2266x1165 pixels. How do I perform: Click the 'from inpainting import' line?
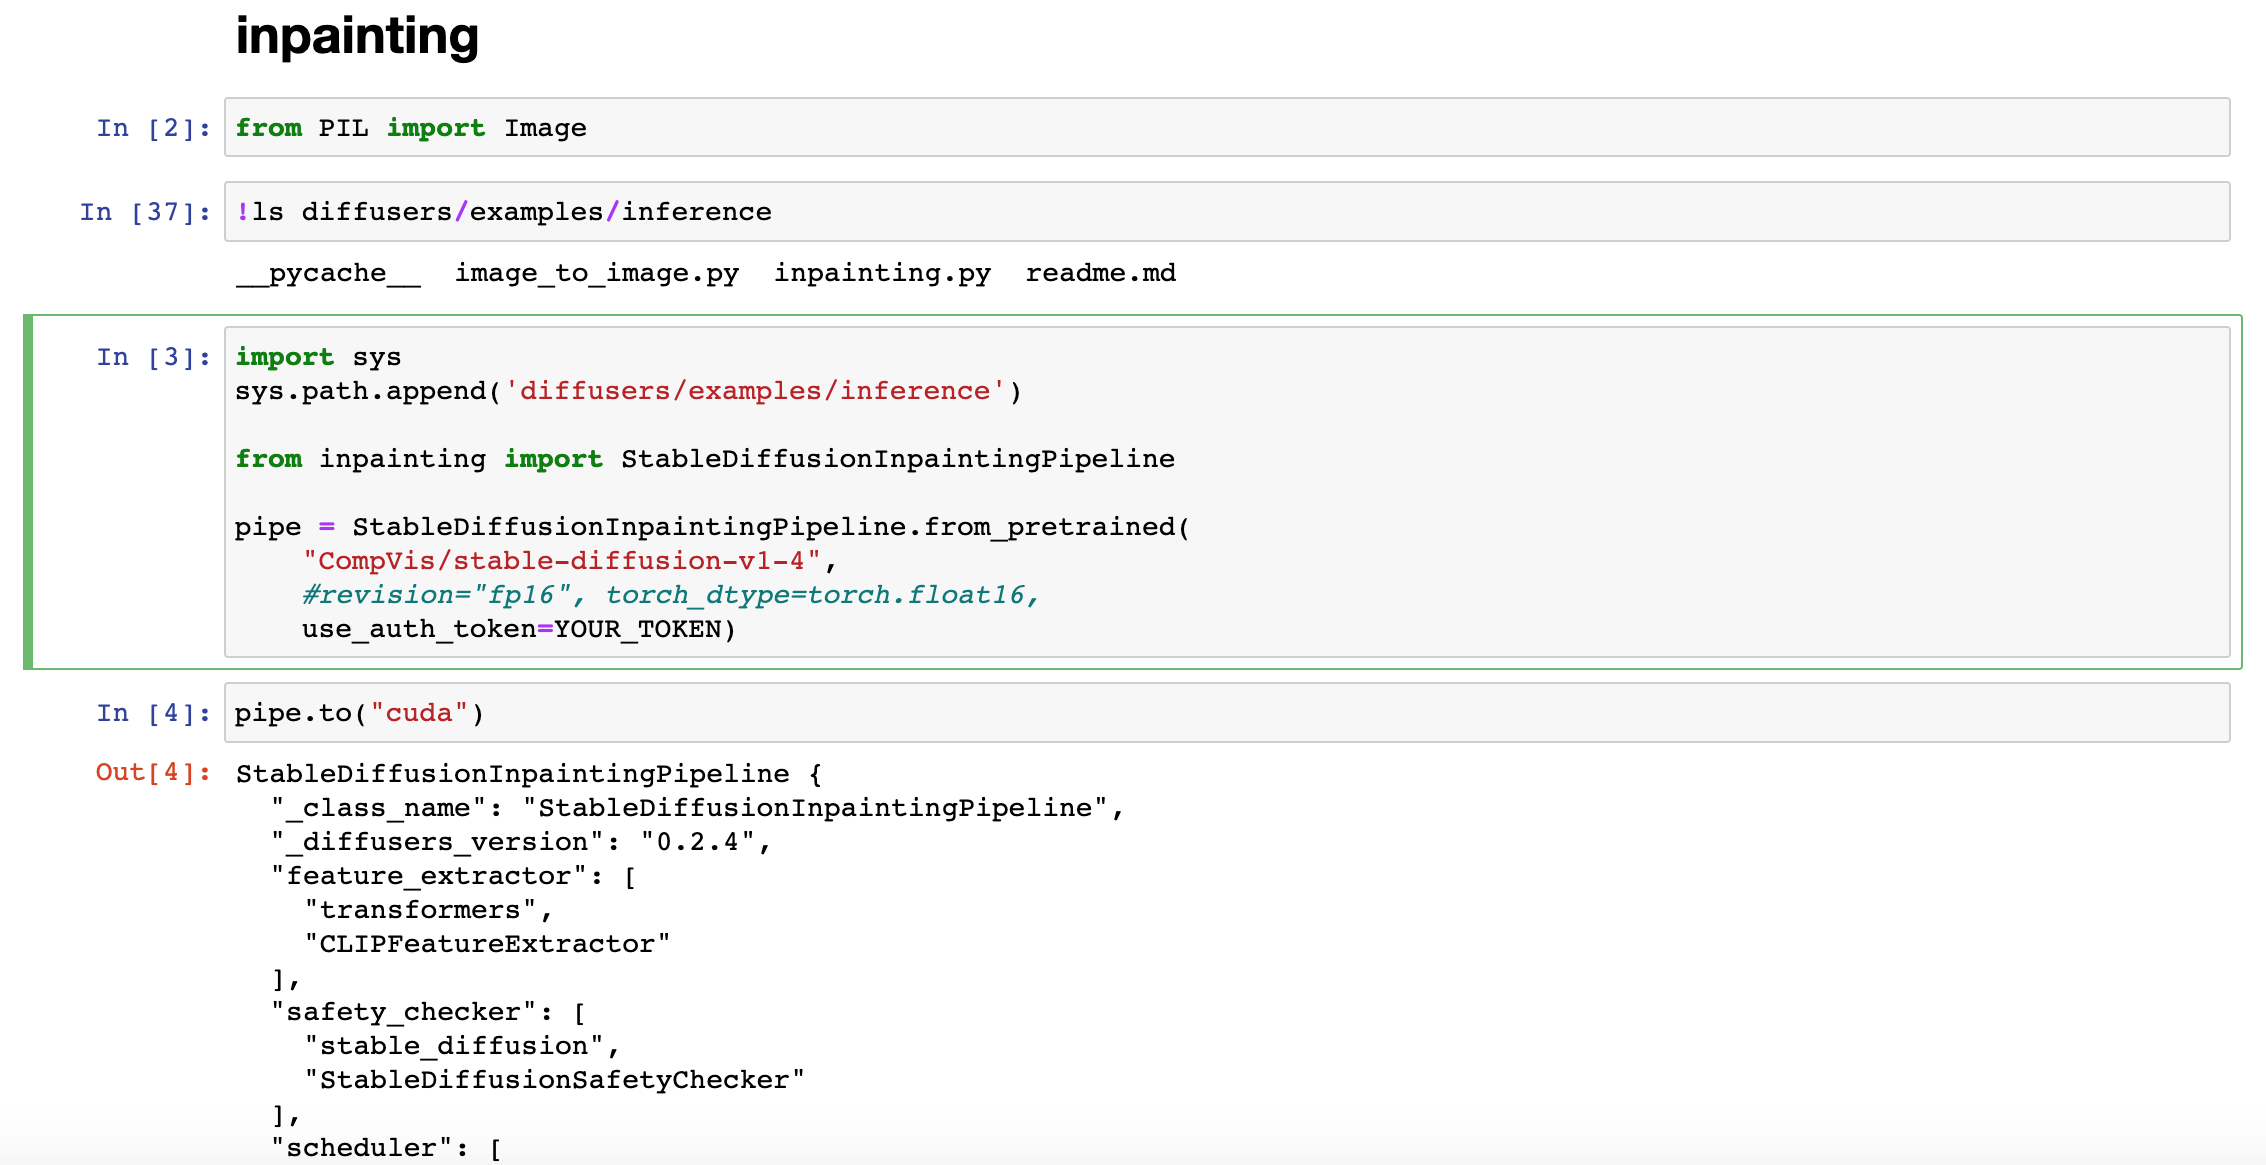pyautogui.click(x=705, y=459)
